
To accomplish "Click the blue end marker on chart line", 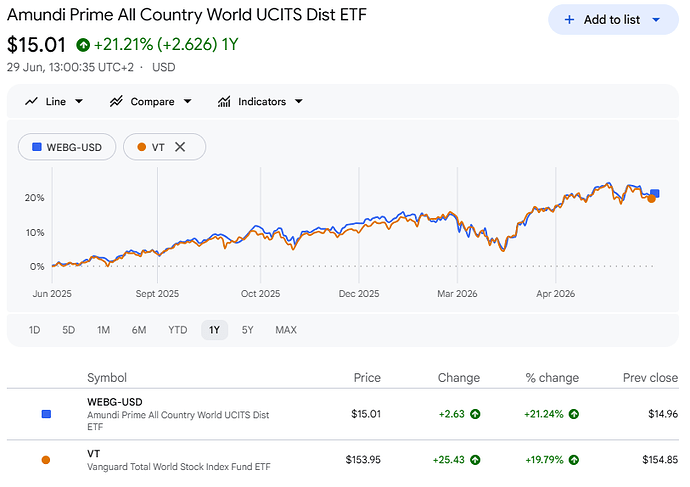I will coord(655,193).
